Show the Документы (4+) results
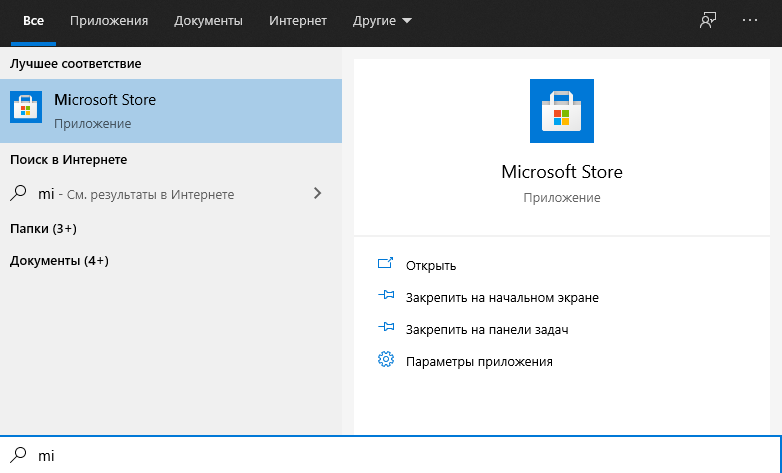 pos(59,260)
